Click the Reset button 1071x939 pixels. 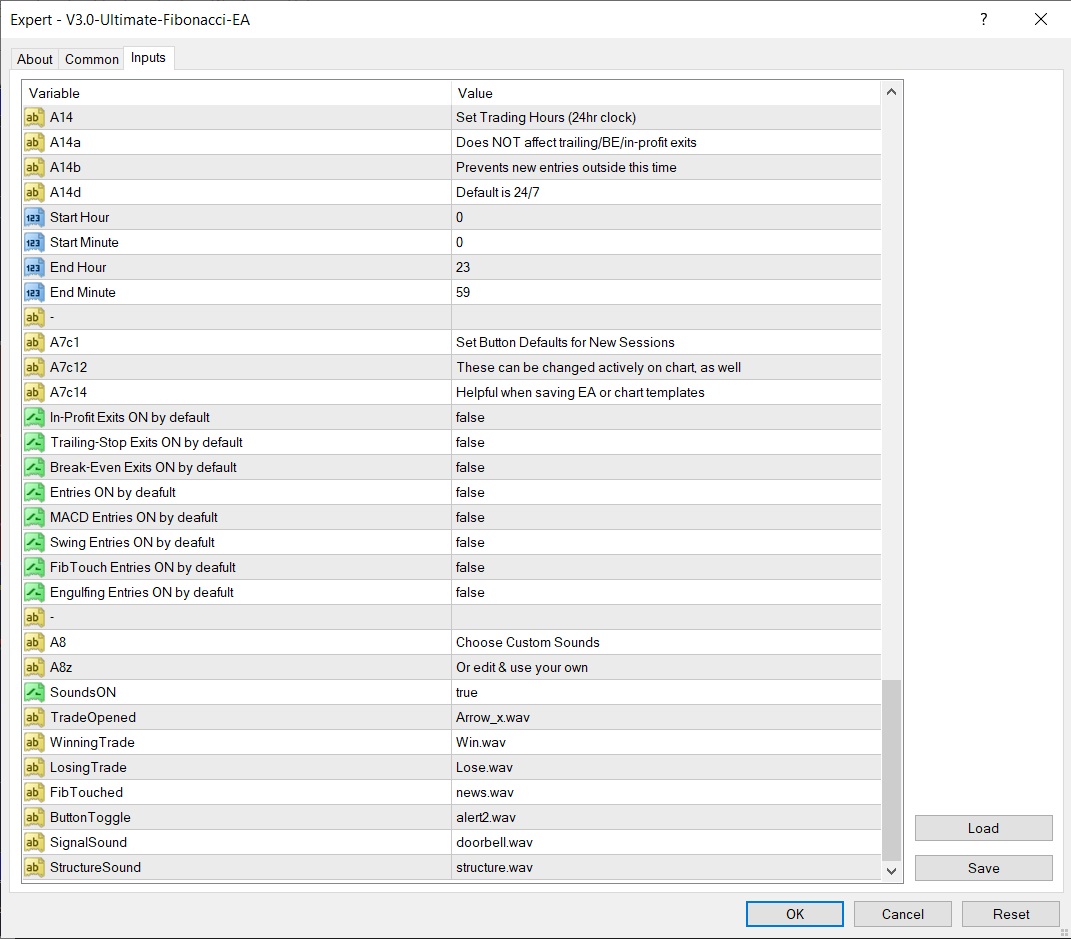[x=1011, y=914]
